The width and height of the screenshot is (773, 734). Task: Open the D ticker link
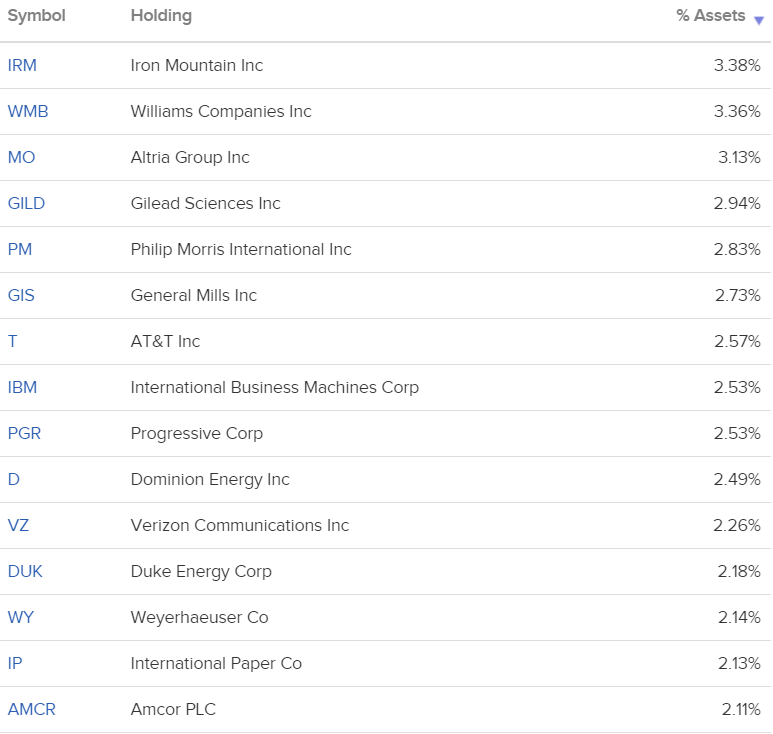(x=14, y=479)
